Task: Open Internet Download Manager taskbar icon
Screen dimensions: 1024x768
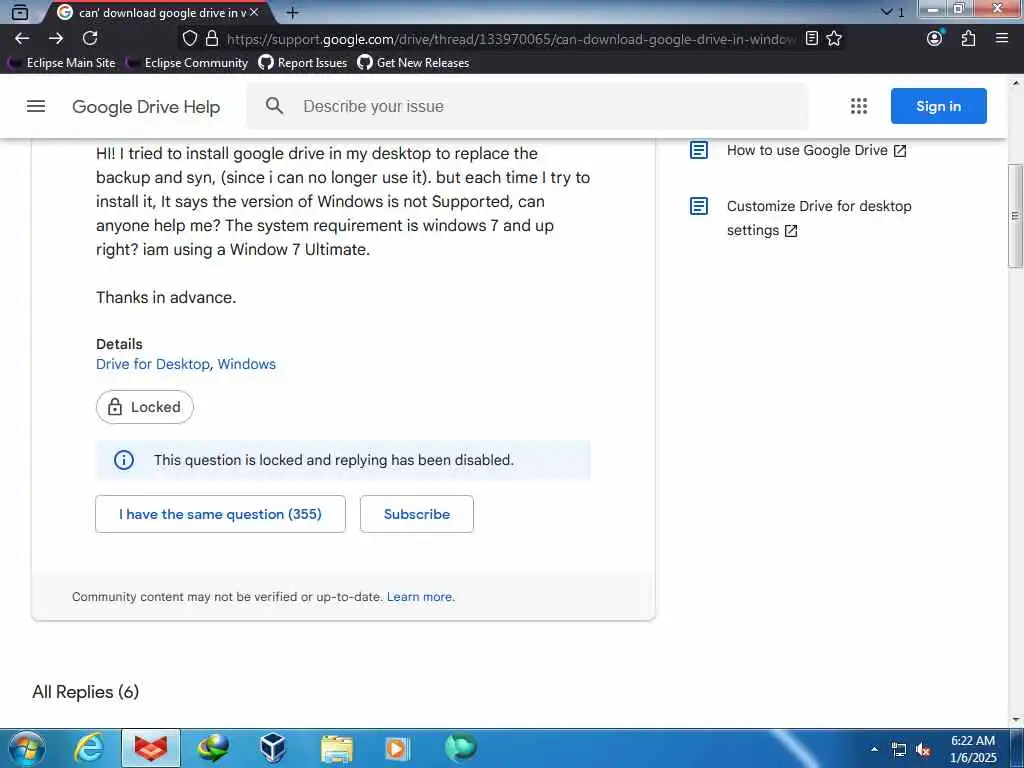Action: [x=213, y=748]
